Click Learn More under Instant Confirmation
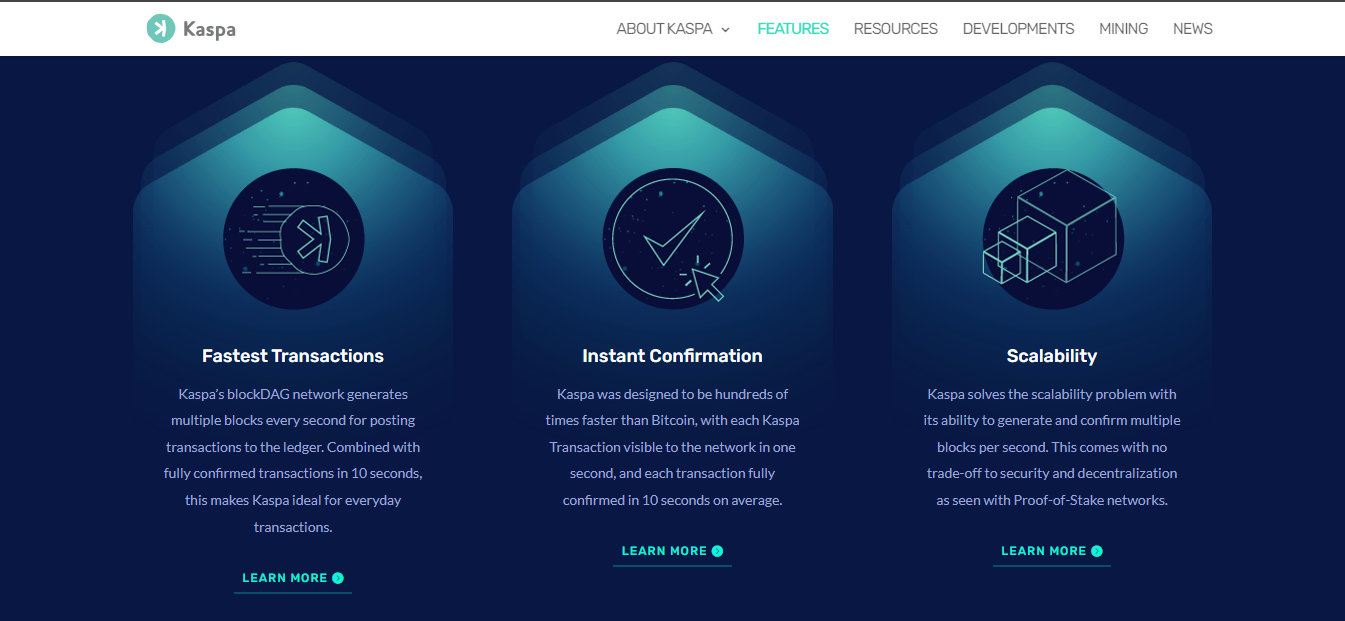The width and height of the screenshot is (1345, 621). (x=672, y=551)
